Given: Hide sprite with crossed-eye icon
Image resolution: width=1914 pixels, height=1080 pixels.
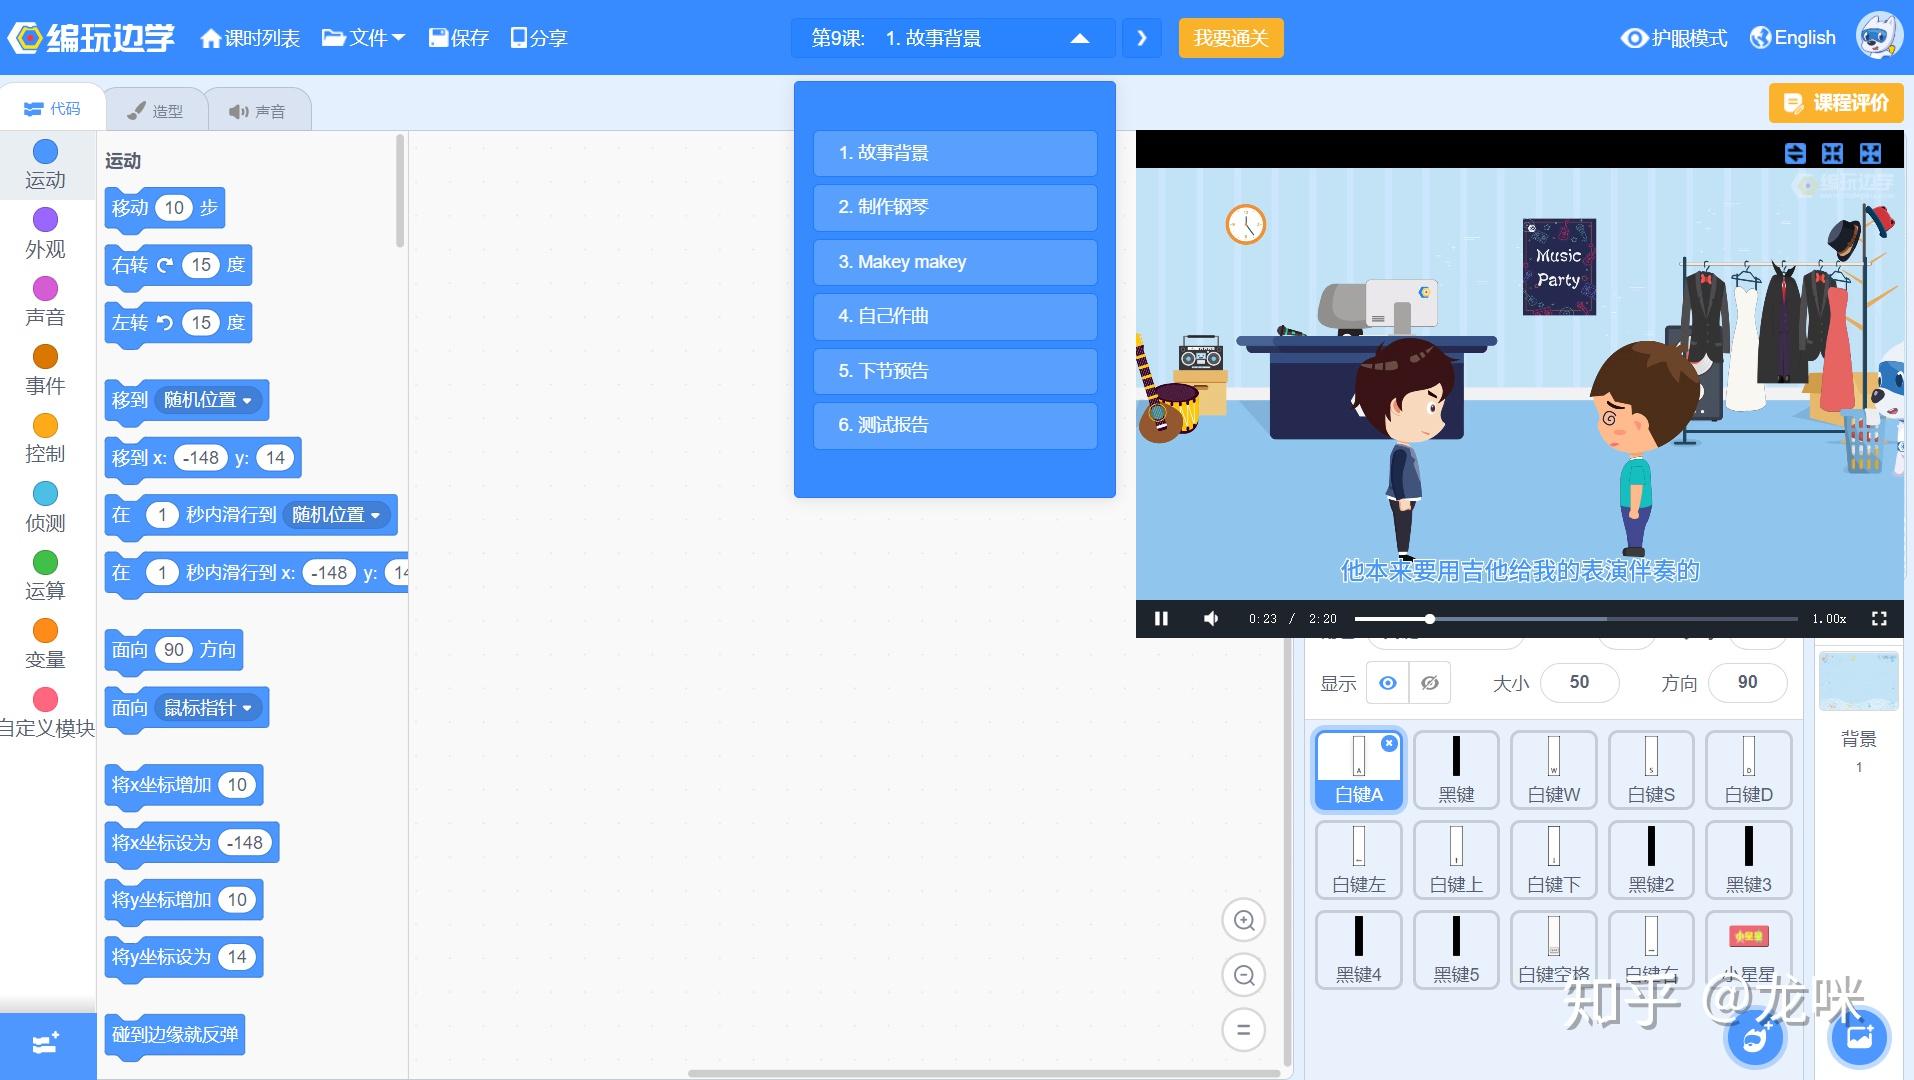Looking at the screenshot, I should (1430, 683).
